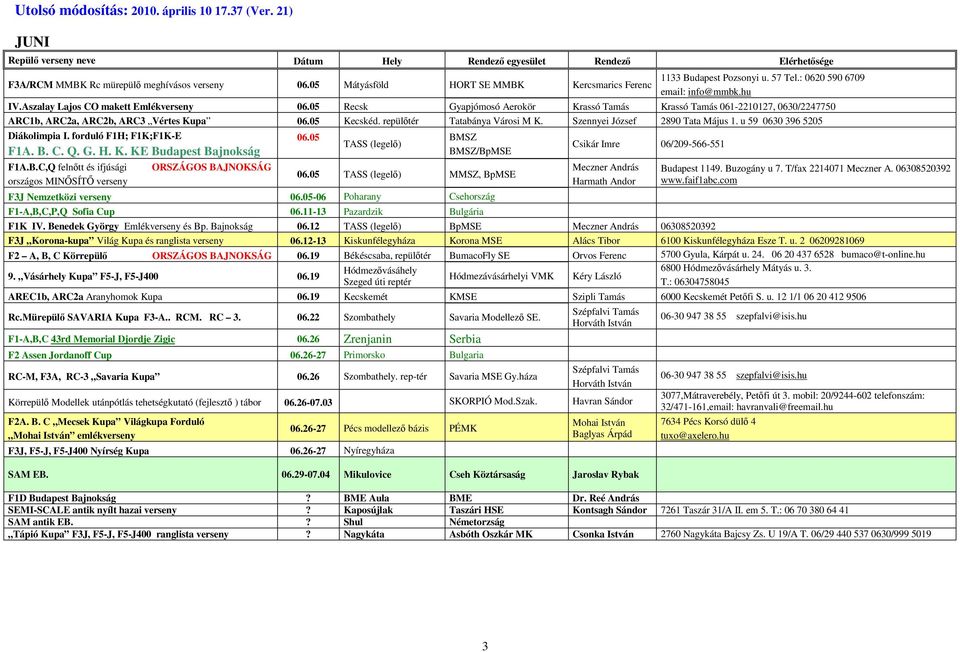Click the 06.29-07.04 date cell
The height and width of the screenshot is (652, 960).
[306, 474]
